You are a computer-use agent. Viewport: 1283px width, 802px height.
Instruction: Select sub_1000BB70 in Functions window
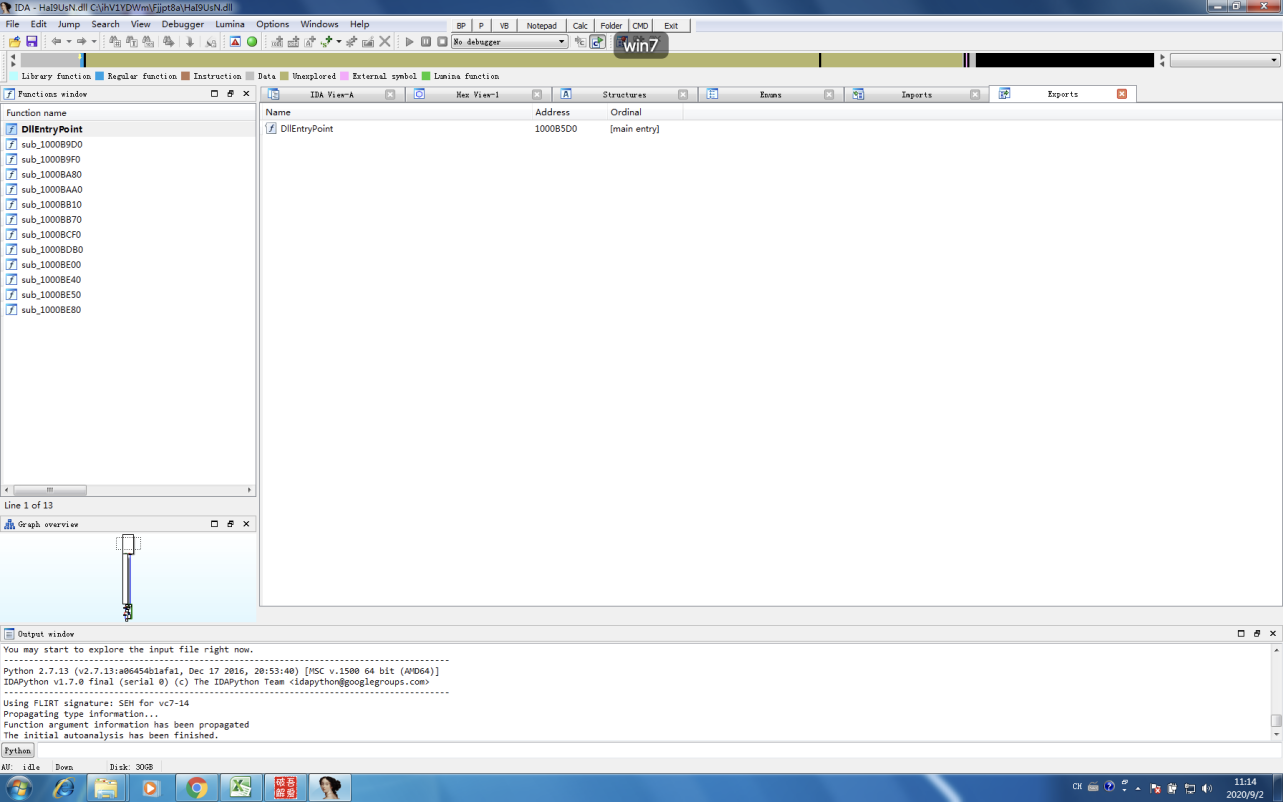coord(51,220)
